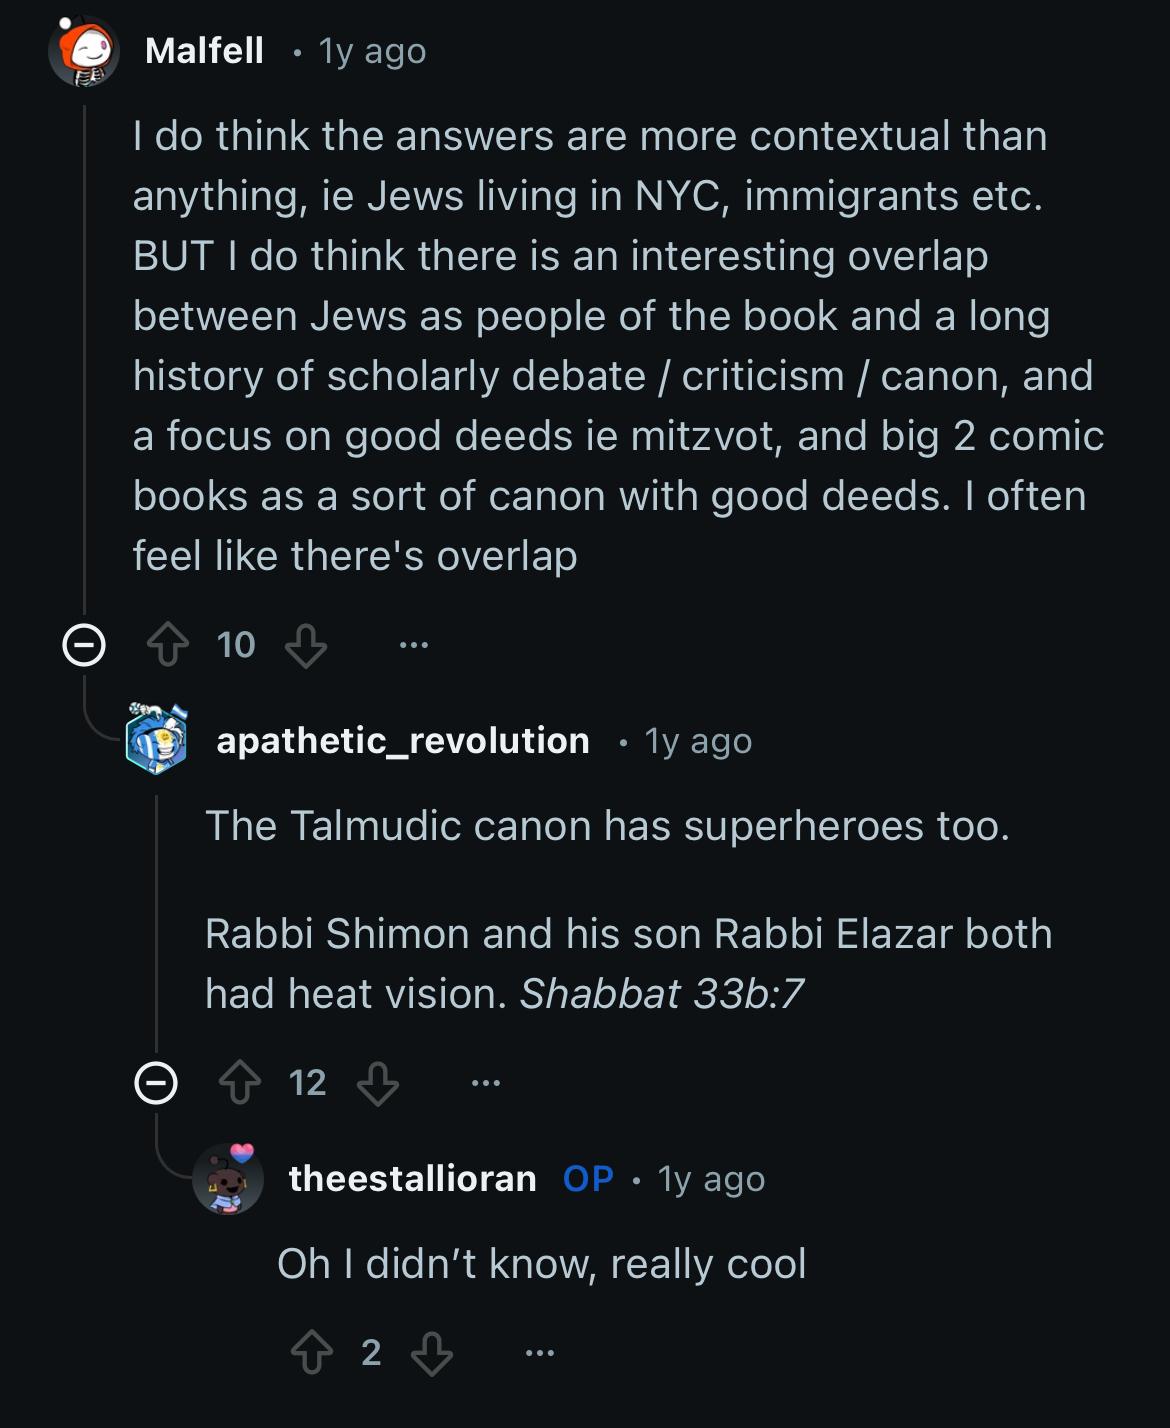Click theestallioran's avatar thumbnail
The image size is (1170, 1428).
pyautogui.click(x=228, y=1179)
